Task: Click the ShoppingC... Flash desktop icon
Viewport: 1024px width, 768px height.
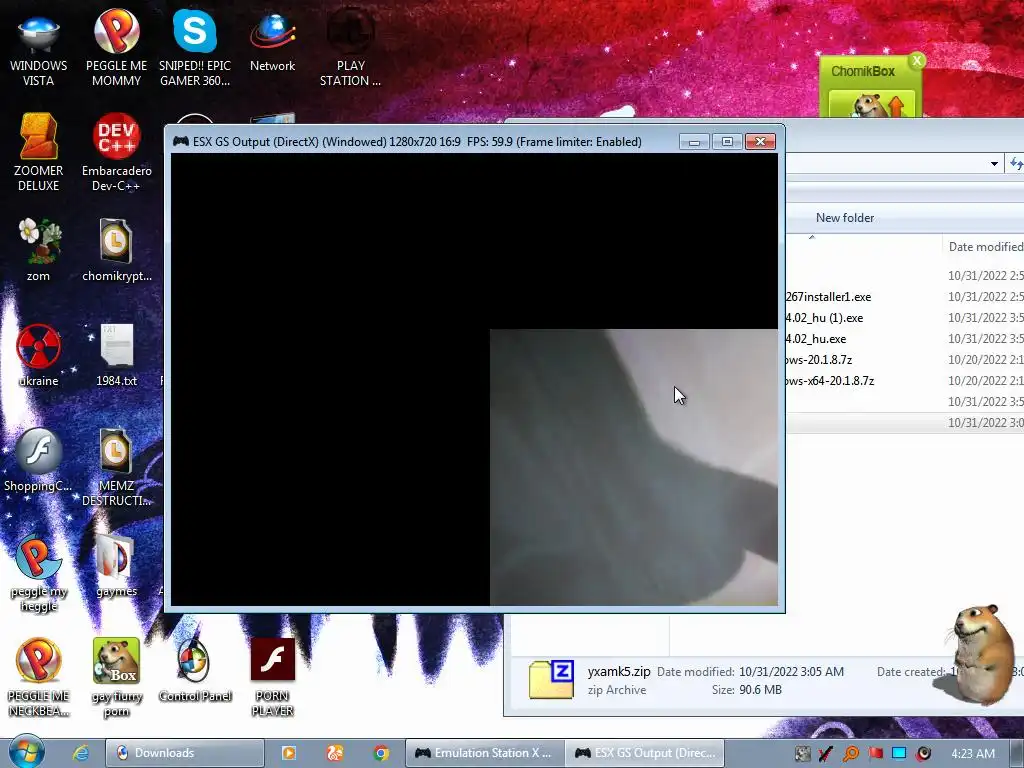Action: pyautogui.click(x=39, y=460)
